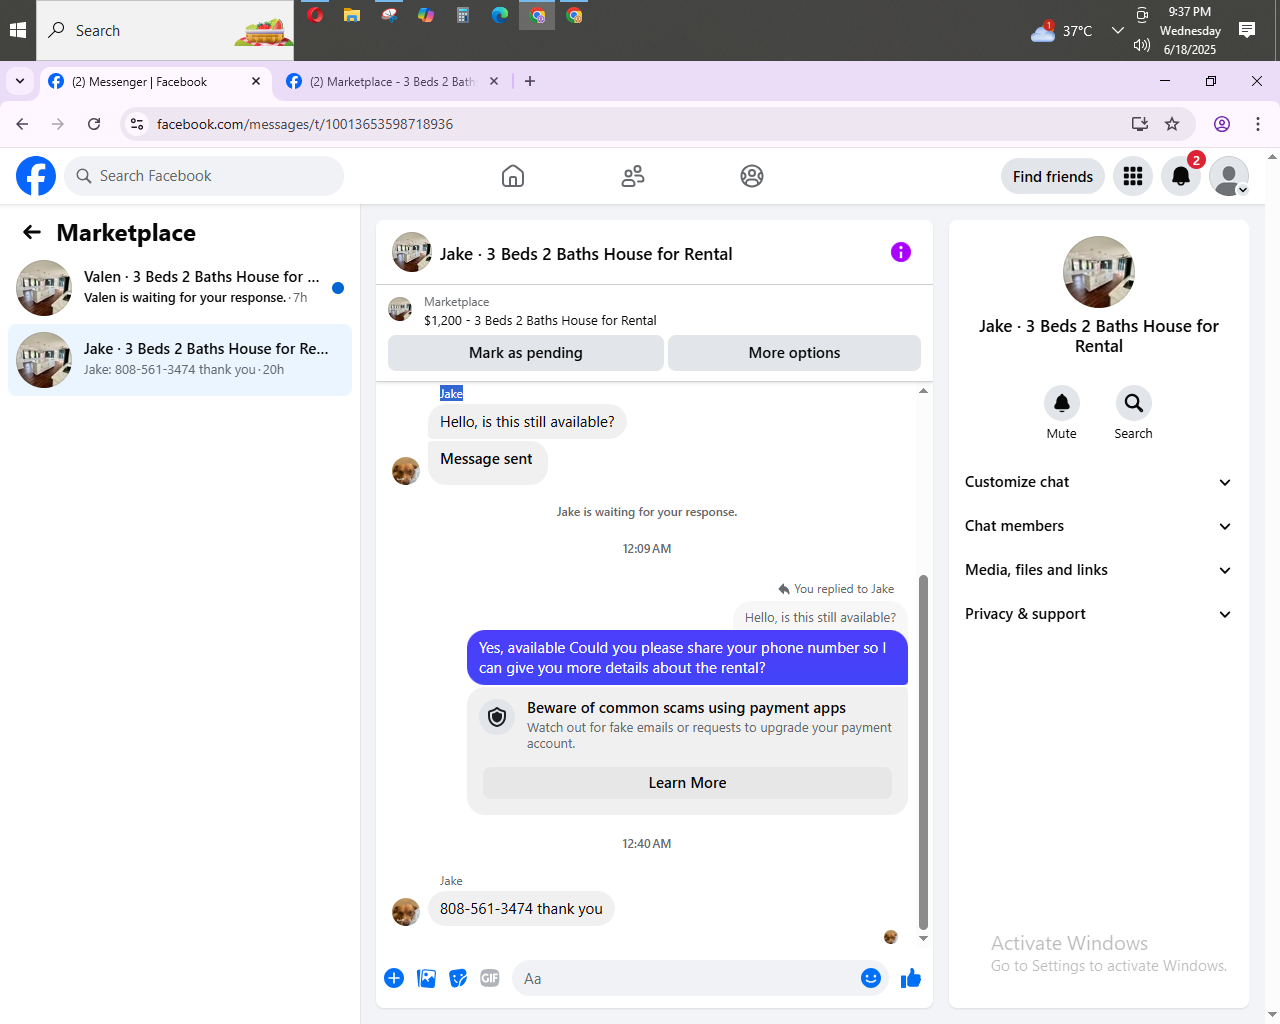Screen dimensions: 1280x1024
Task: Show hidden system tray icons
Action: [x=1117, y=30]
